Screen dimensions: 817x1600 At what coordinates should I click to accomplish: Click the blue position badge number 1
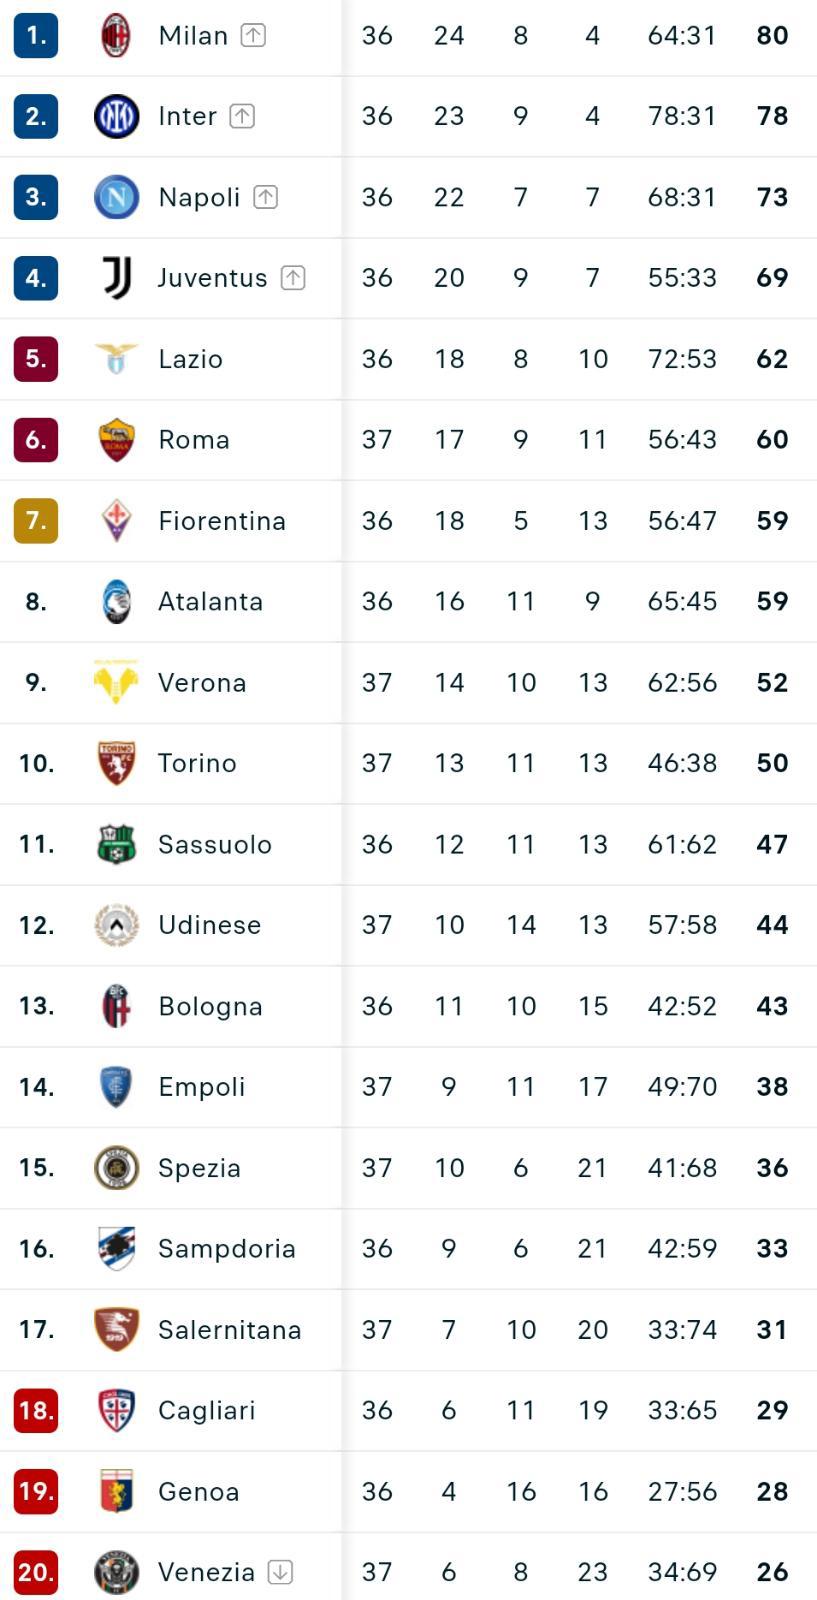pos(36,36)
